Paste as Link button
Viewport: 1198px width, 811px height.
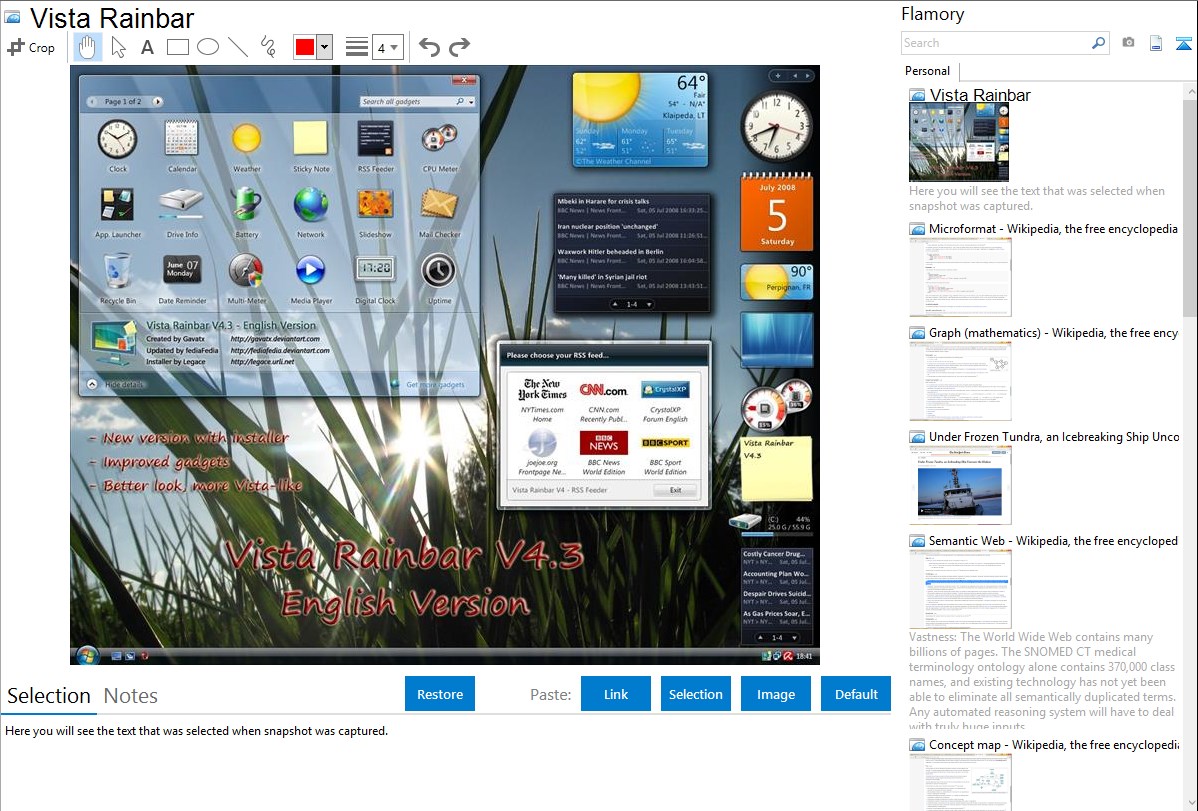pyautogui.click(x=616, y=694)
